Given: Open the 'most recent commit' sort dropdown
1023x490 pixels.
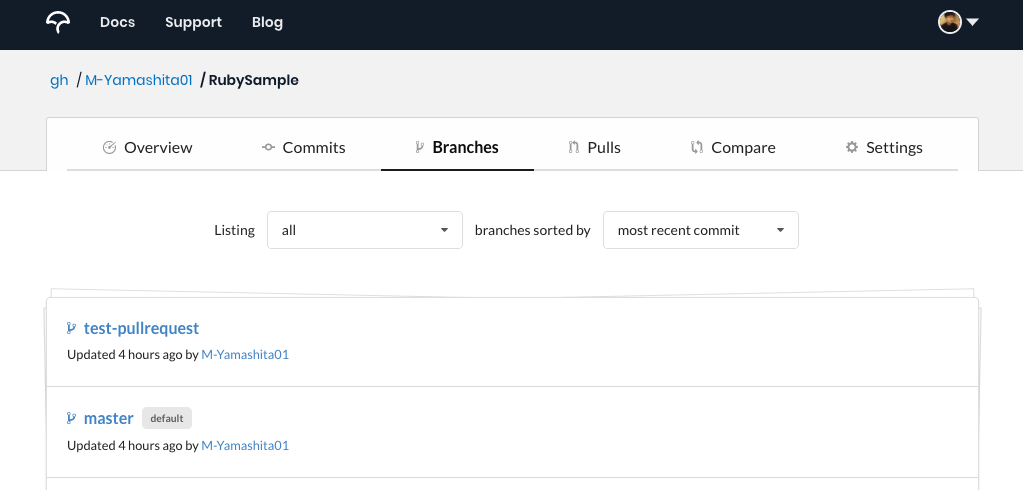Looking at the screenshot, I should point(701,230).
